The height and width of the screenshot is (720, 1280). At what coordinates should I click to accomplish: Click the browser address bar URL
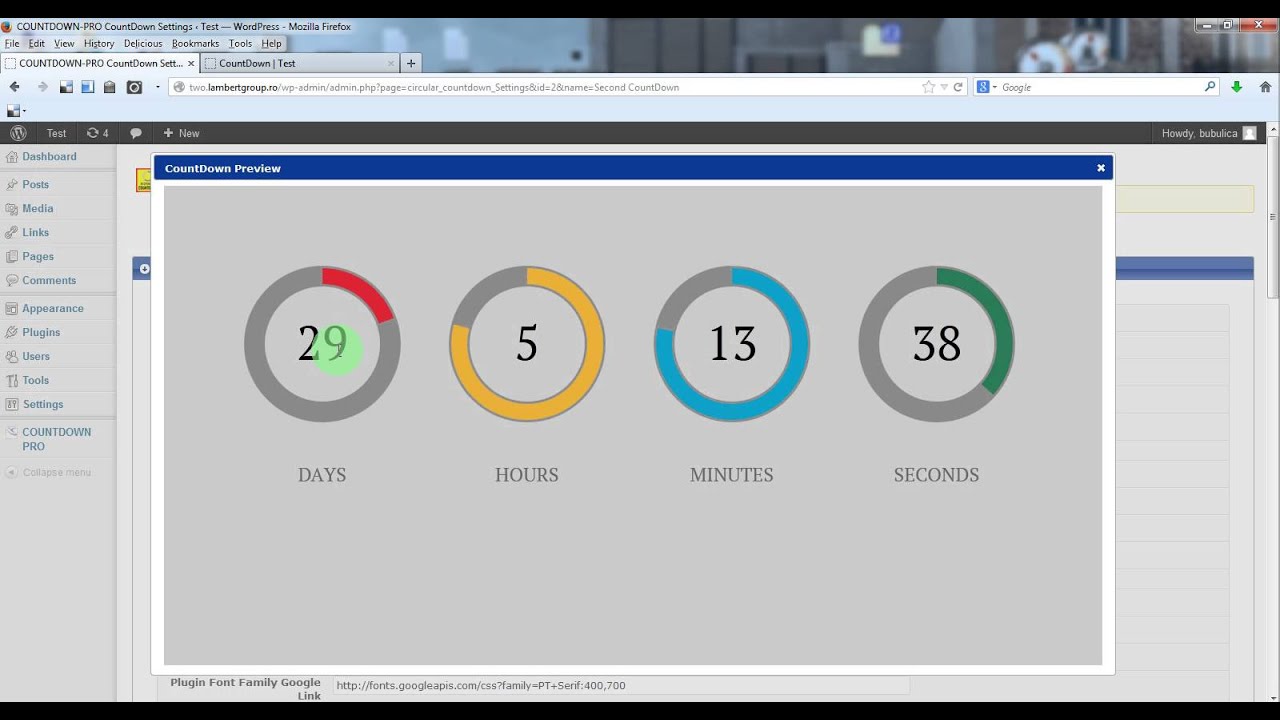(x=434, y=87)
